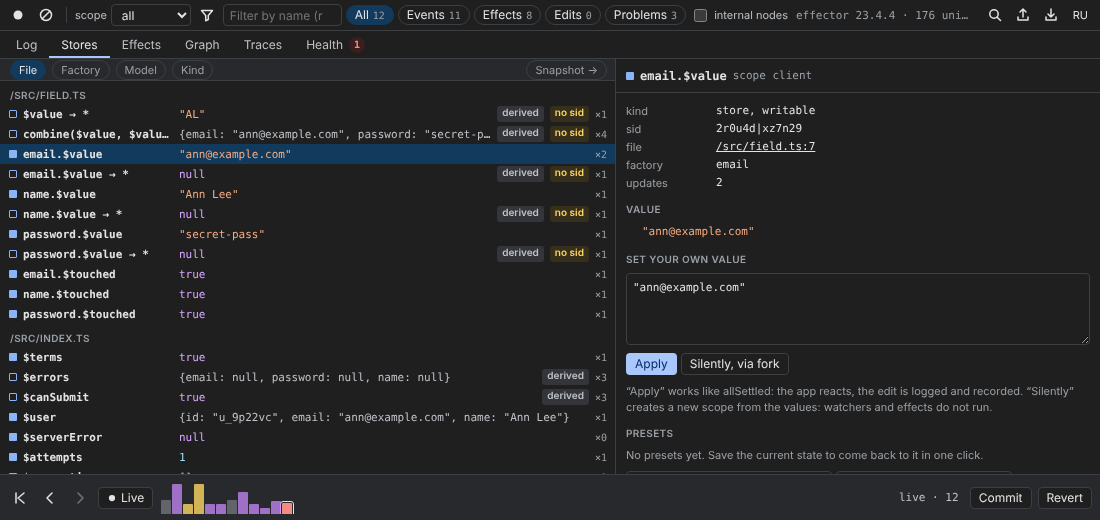Open the Effects tab
This screenshot has width=1100, height=520.
click(141, 45)
